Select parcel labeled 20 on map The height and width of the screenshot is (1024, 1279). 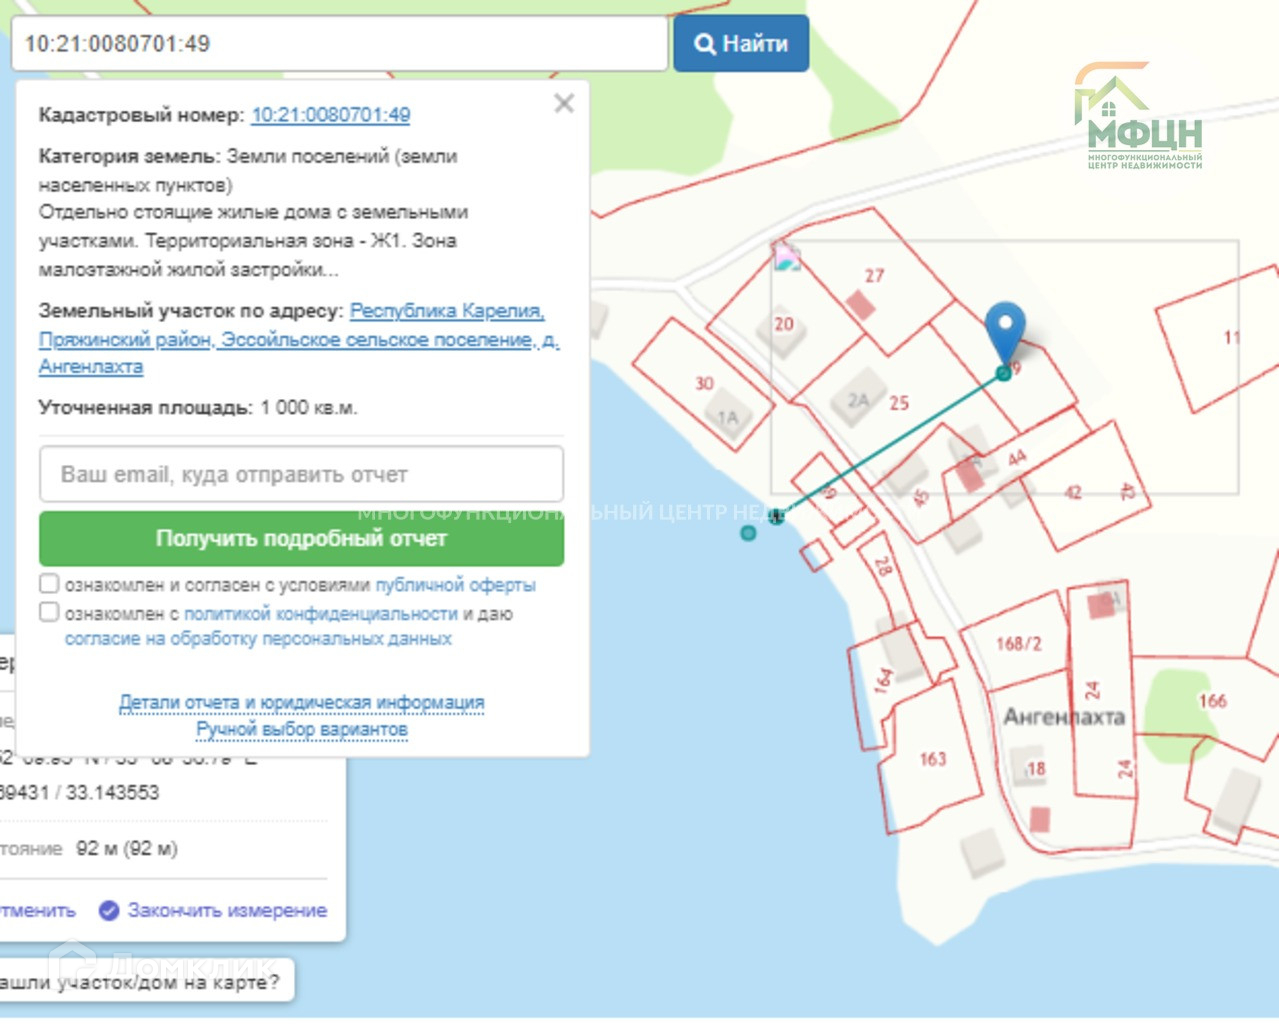pyautogui.click(x=783, y=324)
